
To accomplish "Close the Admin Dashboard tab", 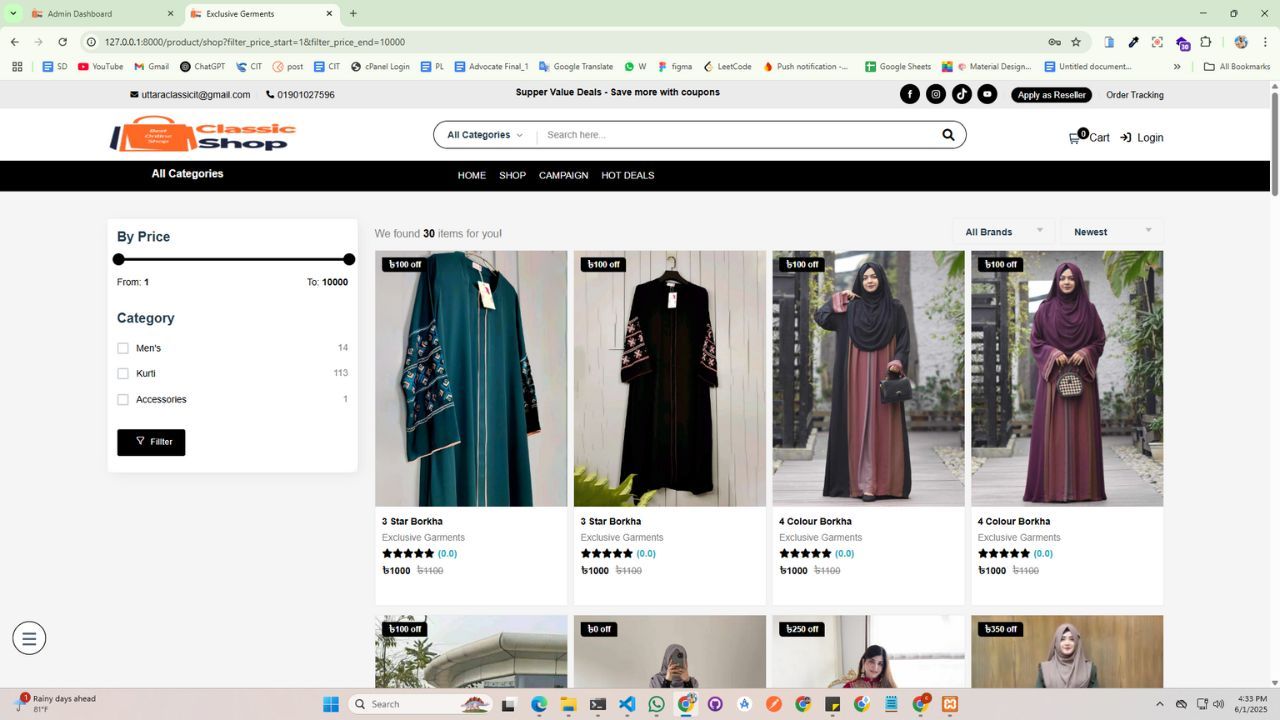I will (170, 14).
